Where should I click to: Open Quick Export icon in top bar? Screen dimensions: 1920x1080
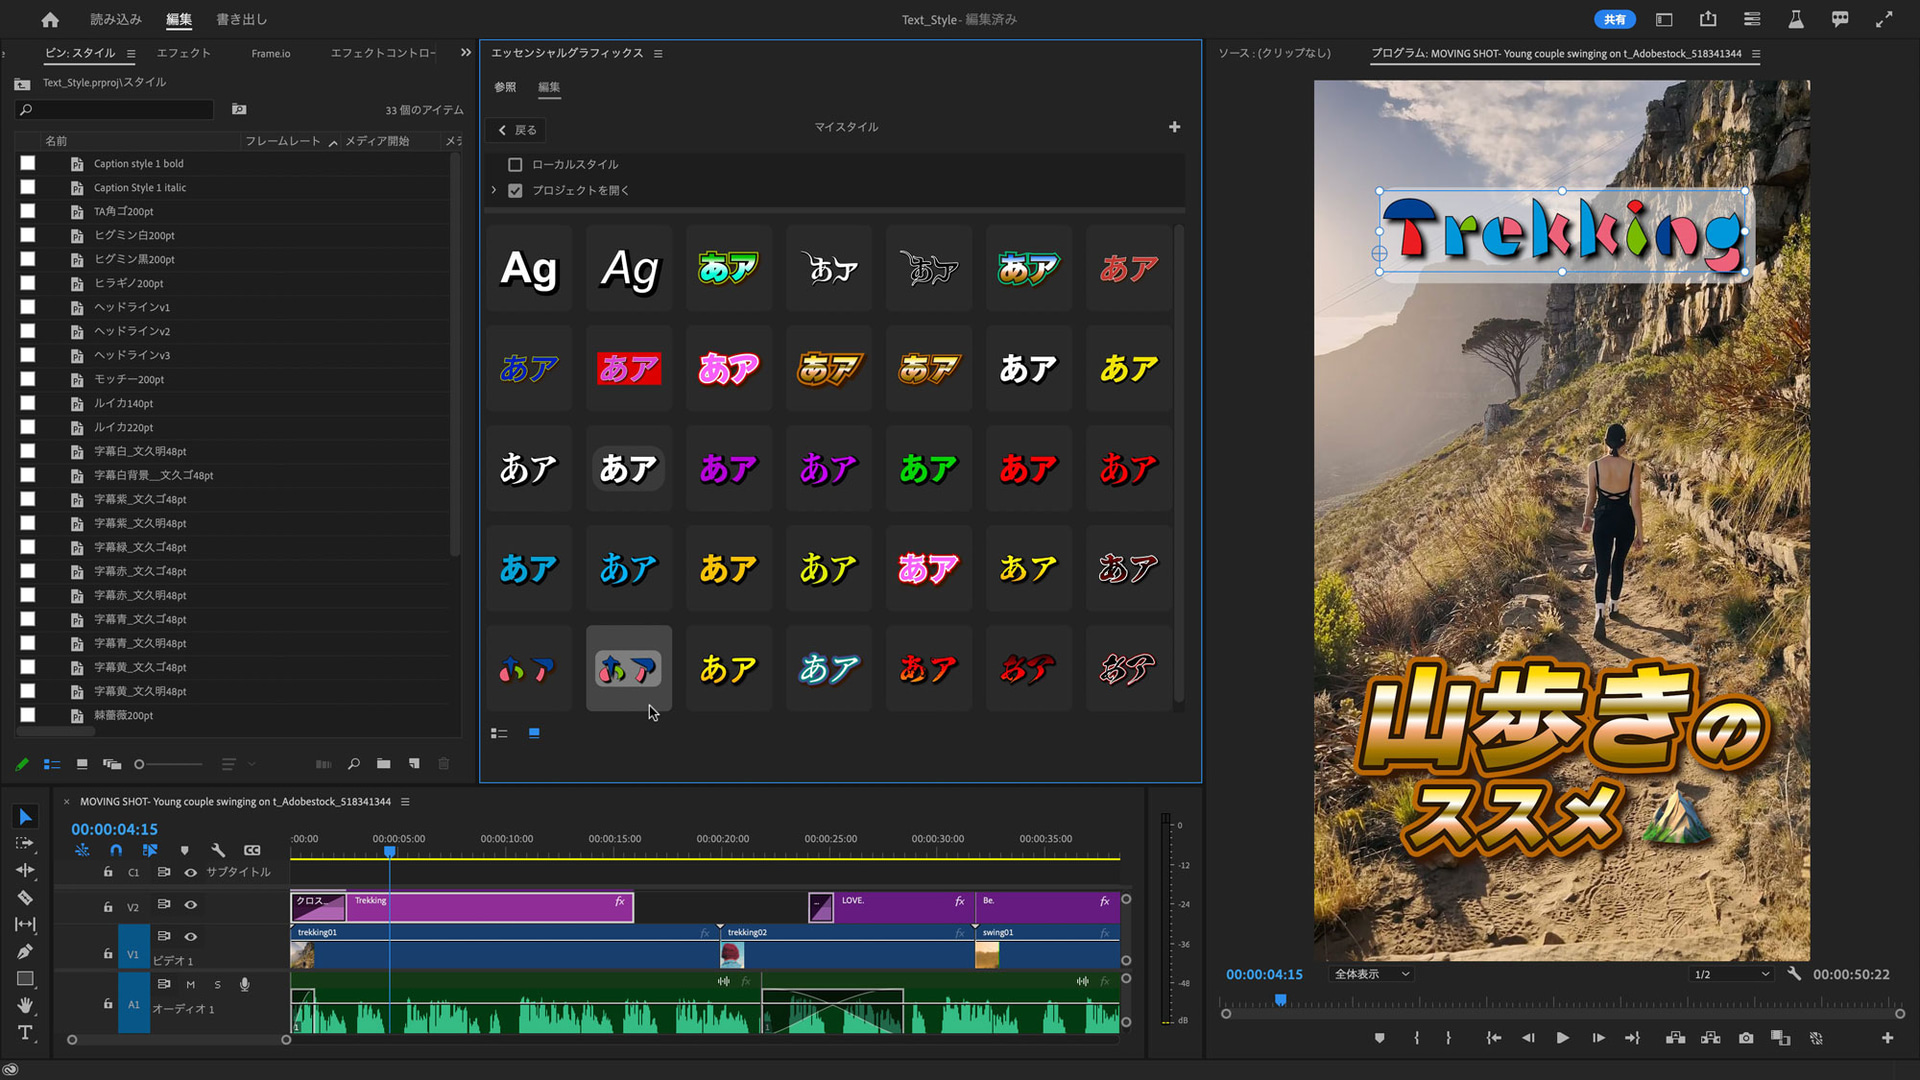pos(1707,19)
